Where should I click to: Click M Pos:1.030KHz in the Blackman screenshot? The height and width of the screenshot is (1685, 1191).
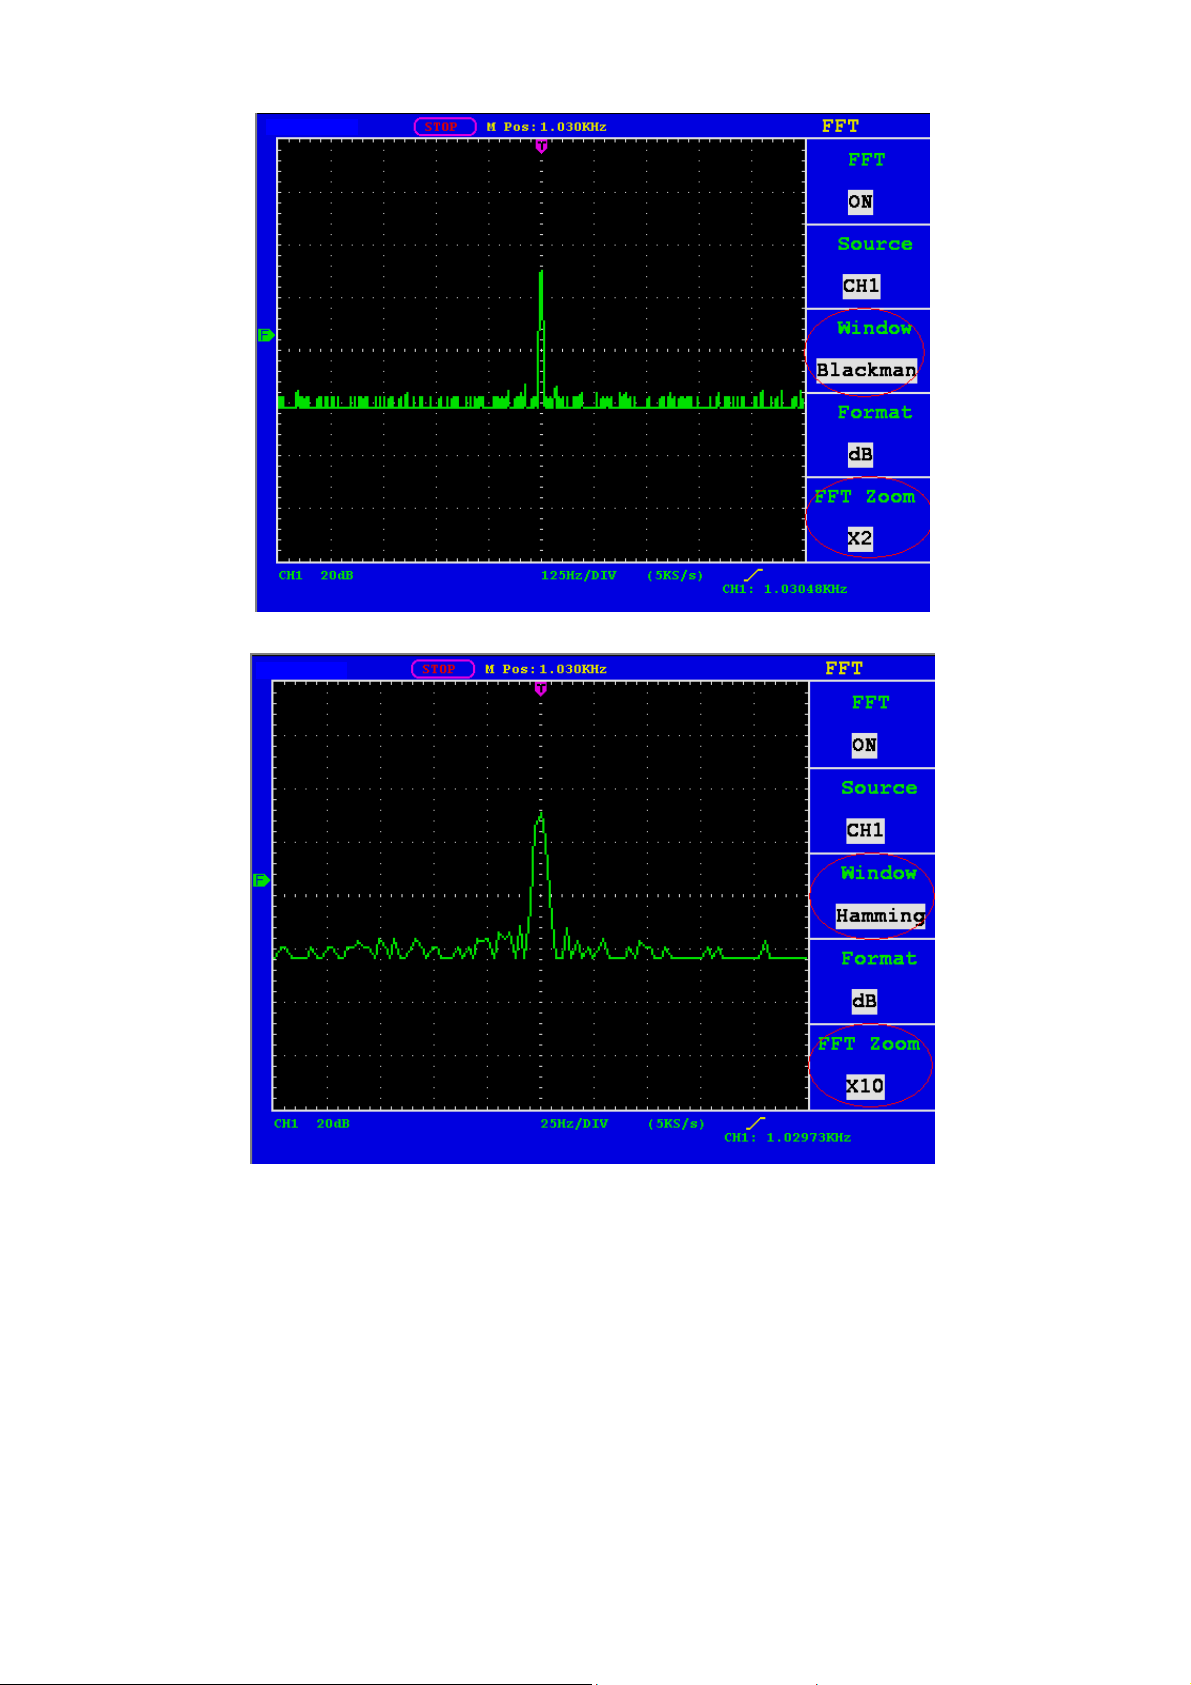(x=546, y=127)
